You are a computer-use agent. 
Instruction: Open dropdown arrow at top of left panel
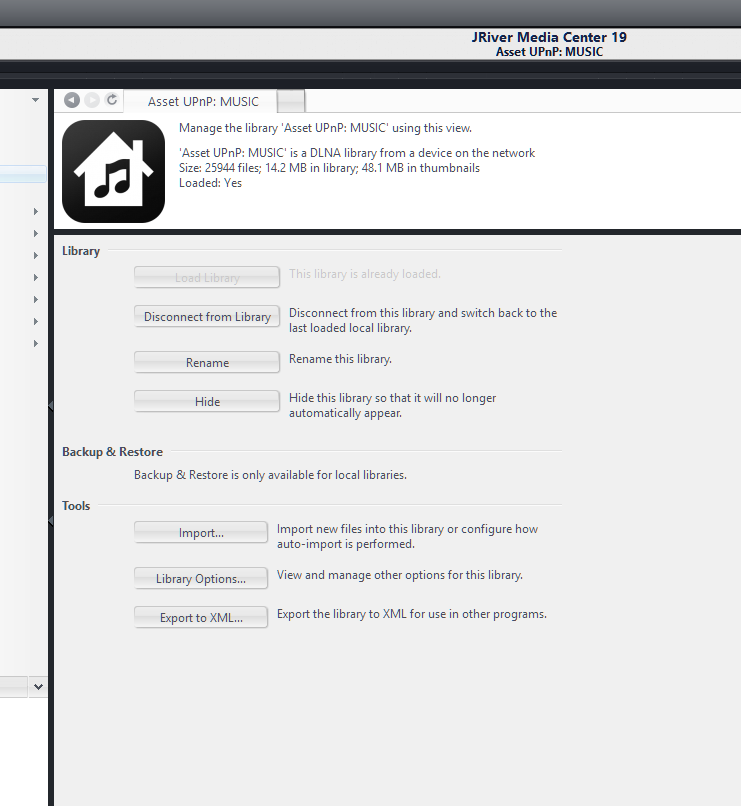pyautogui.click(x=35, y=100)
